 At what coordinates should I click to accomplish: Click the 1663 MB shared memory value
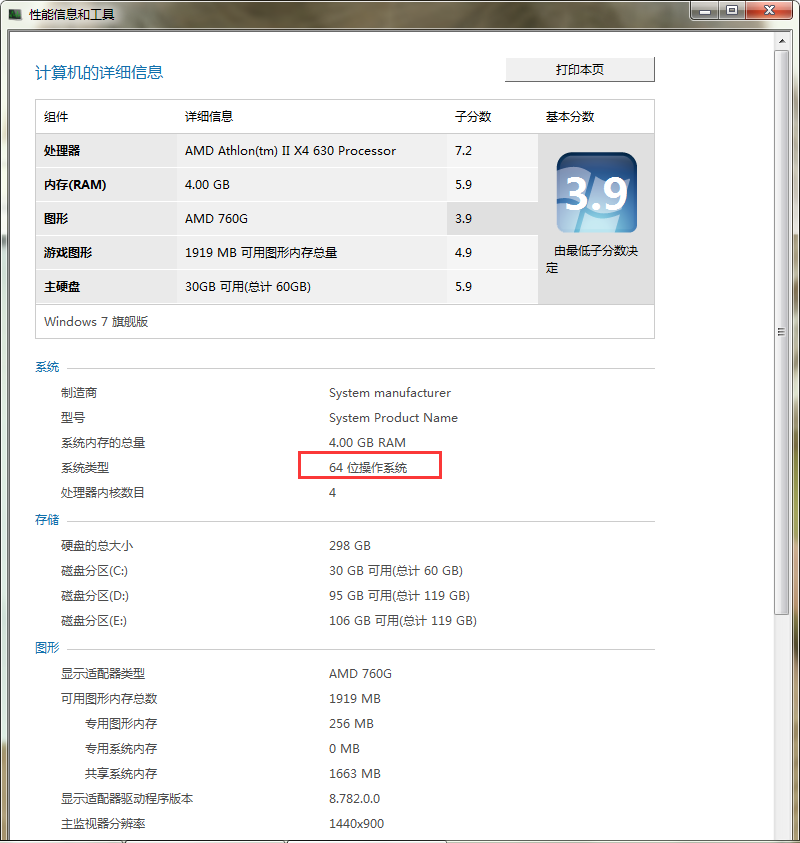pyautogui.click(x=355, y=773)
